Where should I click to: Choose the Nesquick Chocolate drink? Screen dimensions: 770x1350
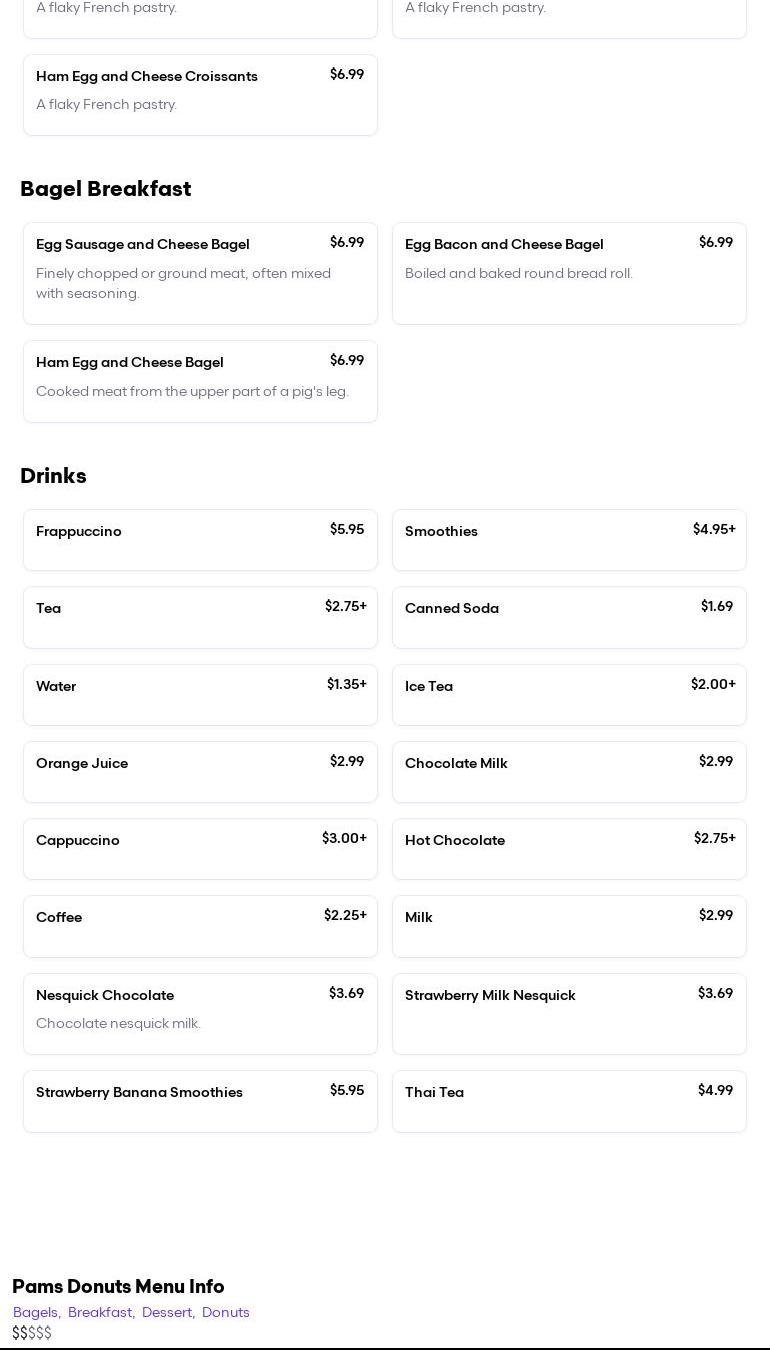(x=200, y=1013)
